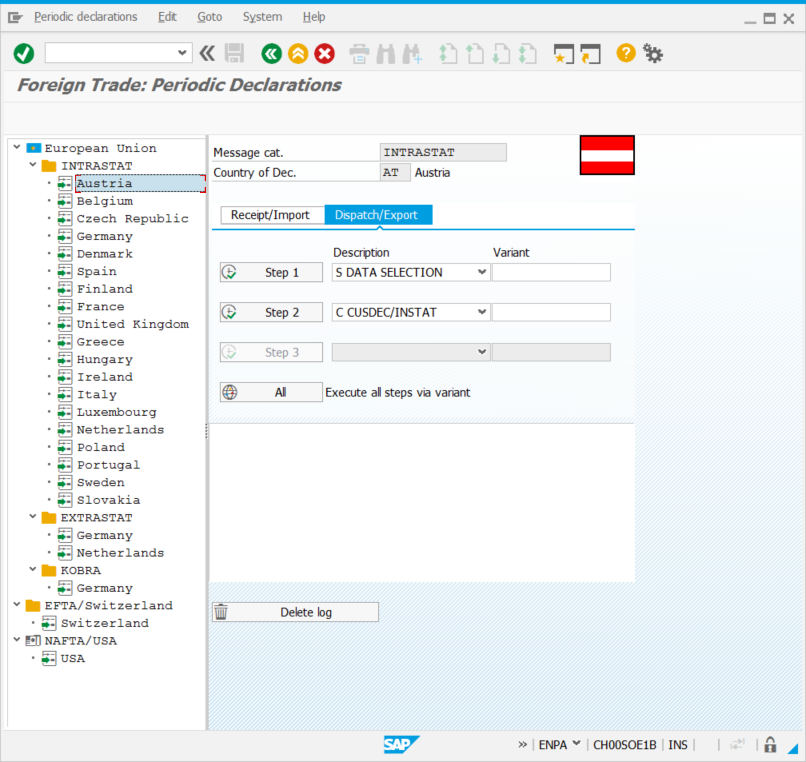Screen dimensions: 806x762
Task: Select Slovakia in the tree
Action: point(108,500)
